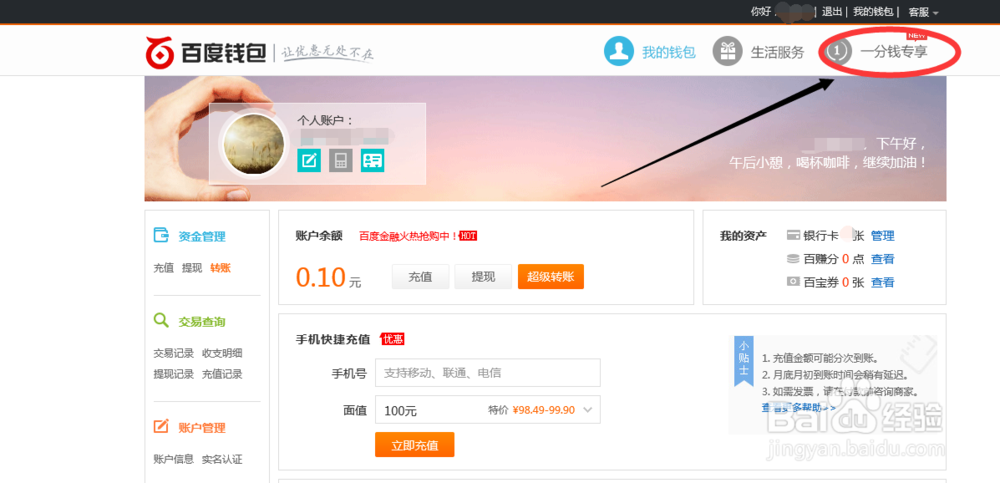Click the 百宝券 coupon icon
This screenshot has width=1000, height=483.
[x=793, y=281]
